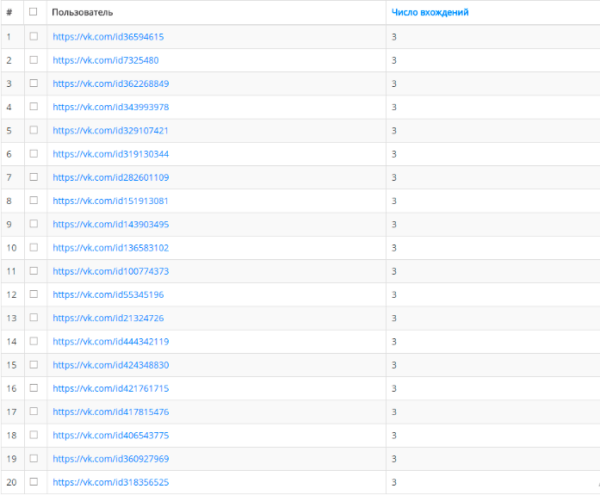Open vk.com/id318356525 profile link
The height and width of the screenshot is (495, 600).
[111, 482]
